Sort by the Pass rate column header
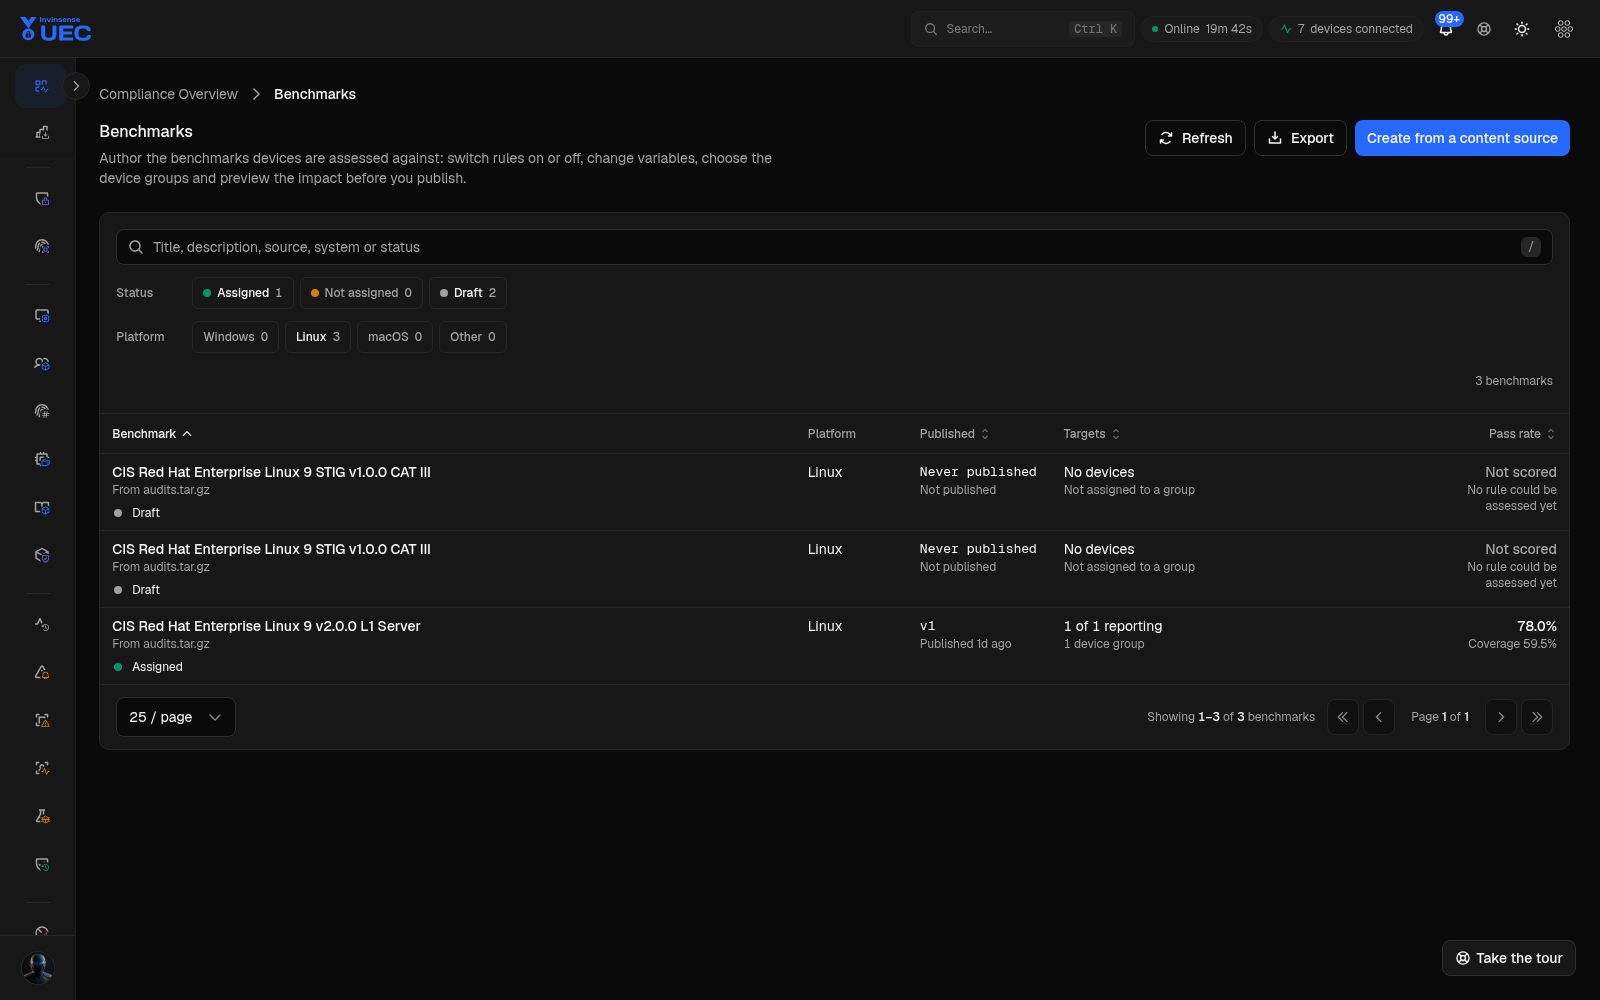This screenshot has width=1600, height=1000. tap(1522, 434)
